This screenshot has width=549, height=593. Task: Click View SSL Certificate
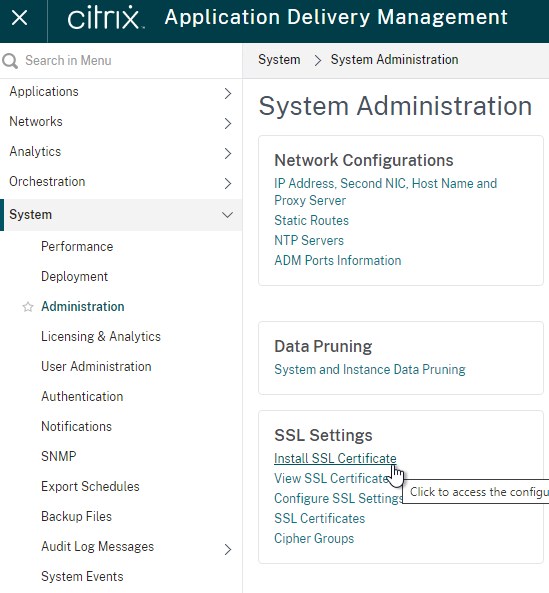(331, 478)
